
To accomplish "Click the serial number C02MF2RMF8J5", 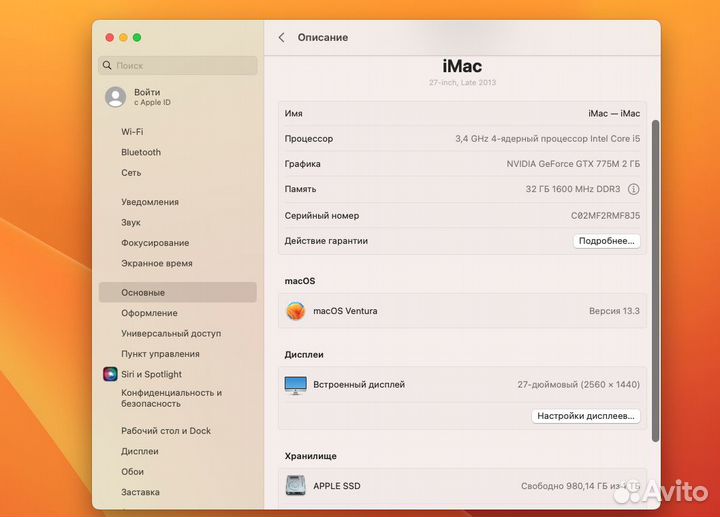I will coord(605,216).
